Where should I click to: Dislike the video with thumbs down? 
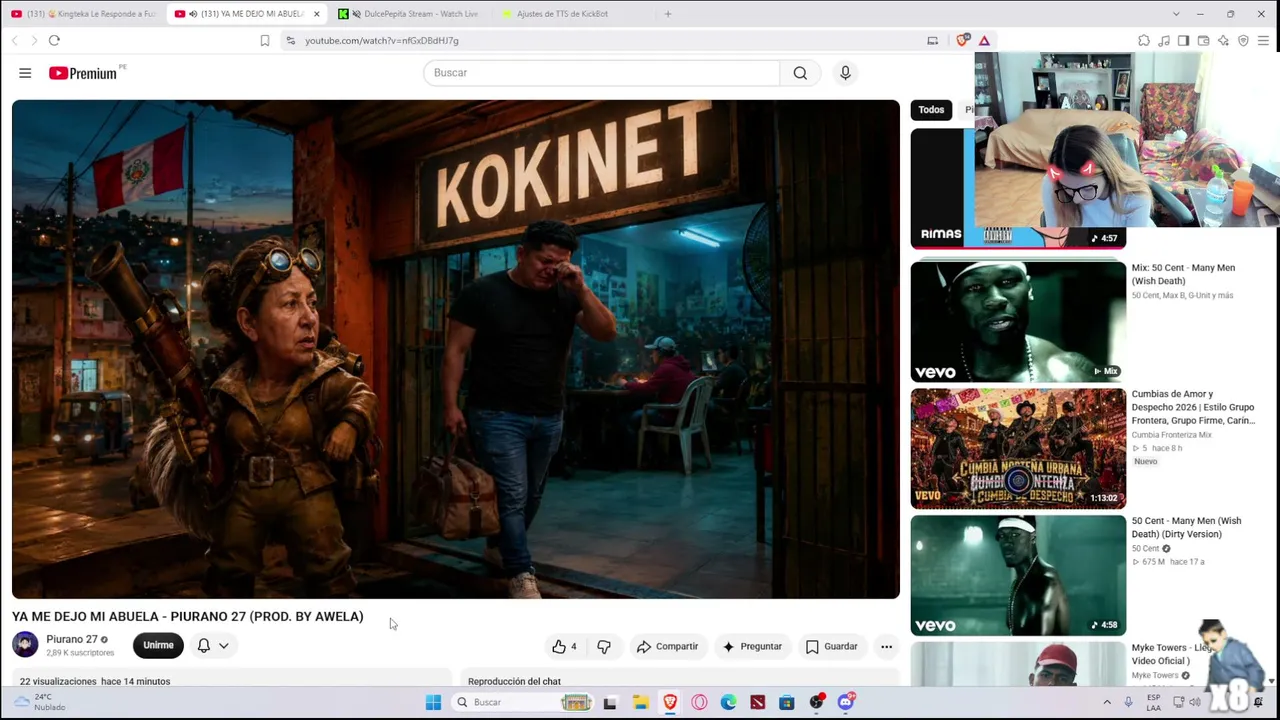pyautogui.click(x=603, y=647)
